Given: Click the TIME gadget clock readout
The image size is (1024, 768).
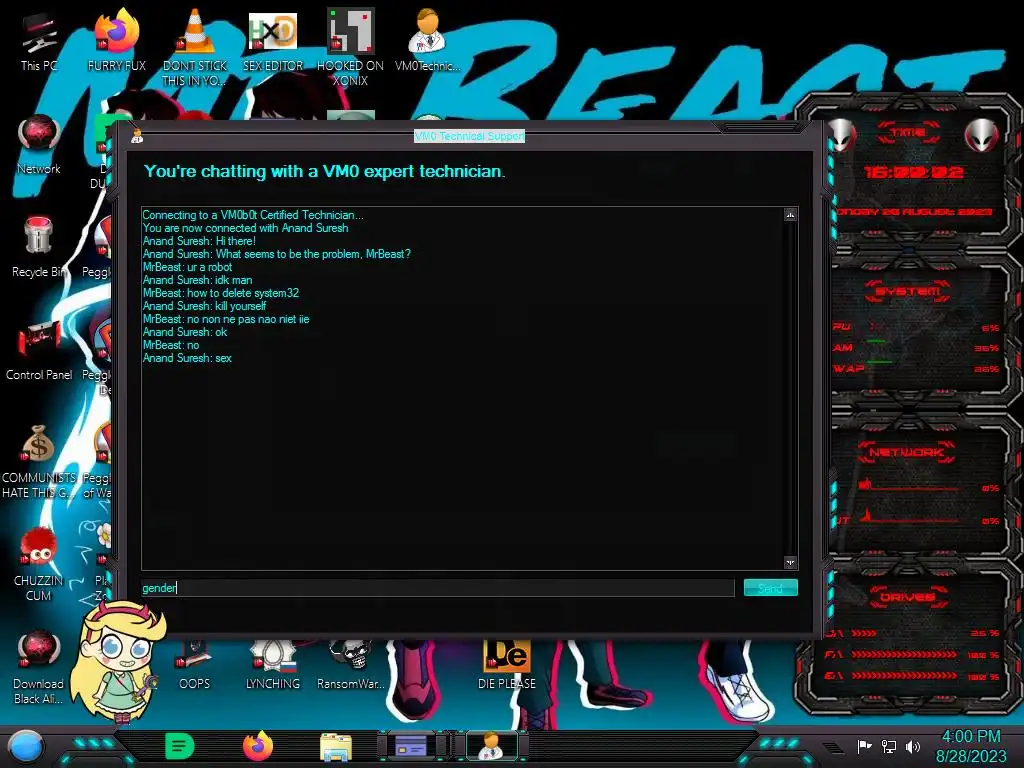Looking at the screenshot, I should point(913,172).
